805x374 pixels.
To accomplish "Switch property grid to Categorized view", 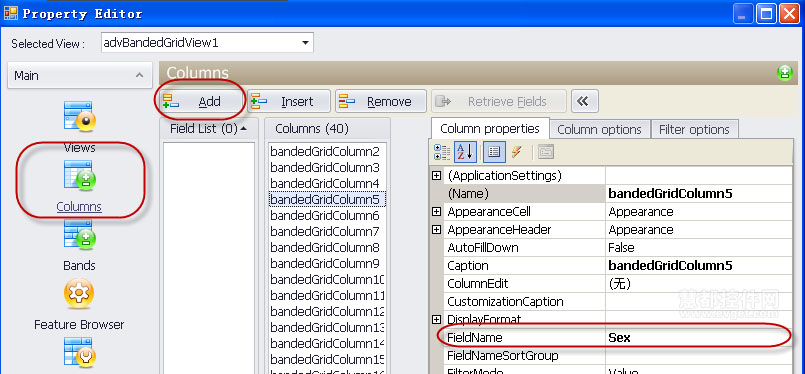I will coord(442,152).
